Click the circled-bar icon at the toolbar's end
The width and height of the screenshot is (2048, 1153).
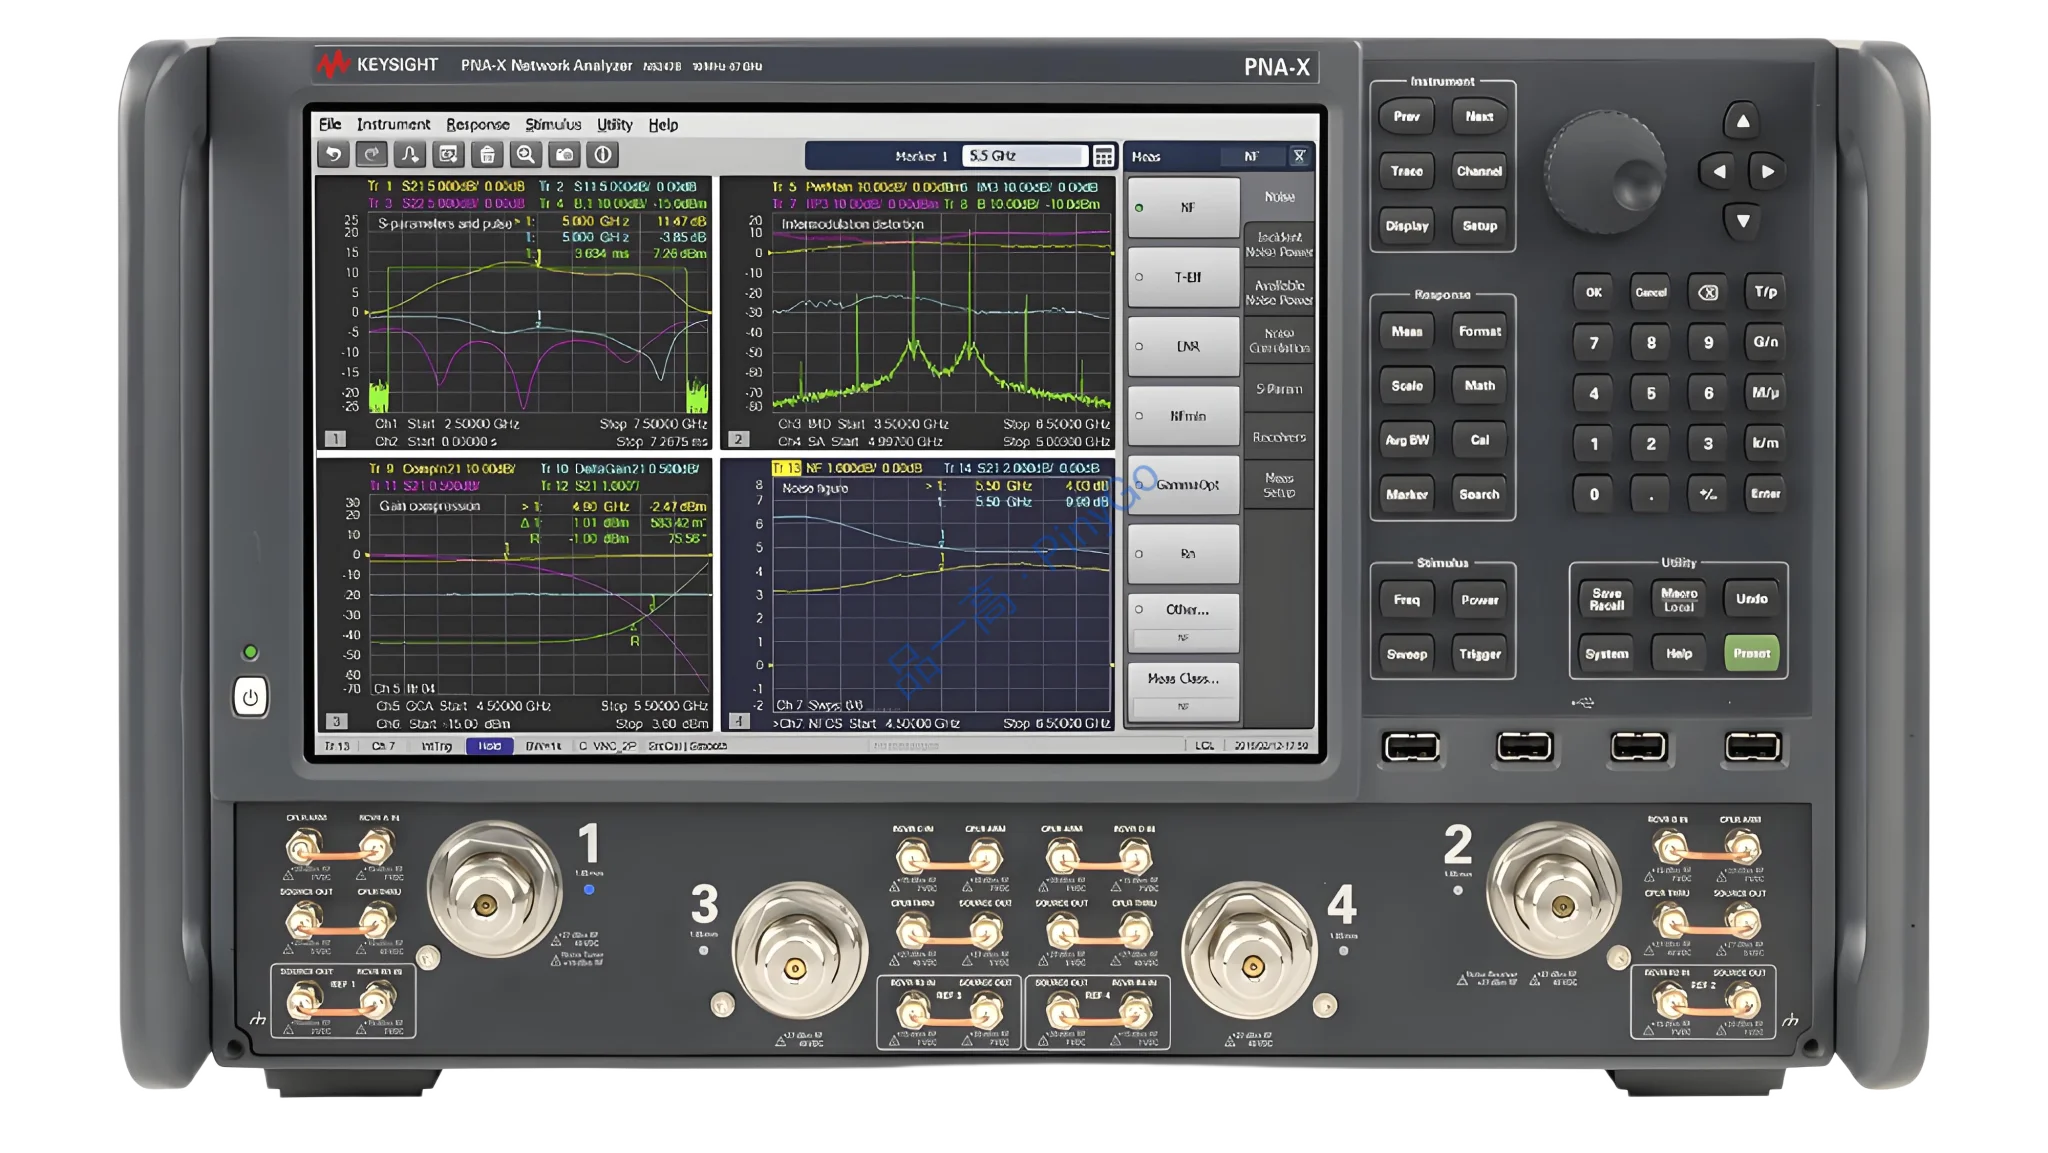coord(603,155)
